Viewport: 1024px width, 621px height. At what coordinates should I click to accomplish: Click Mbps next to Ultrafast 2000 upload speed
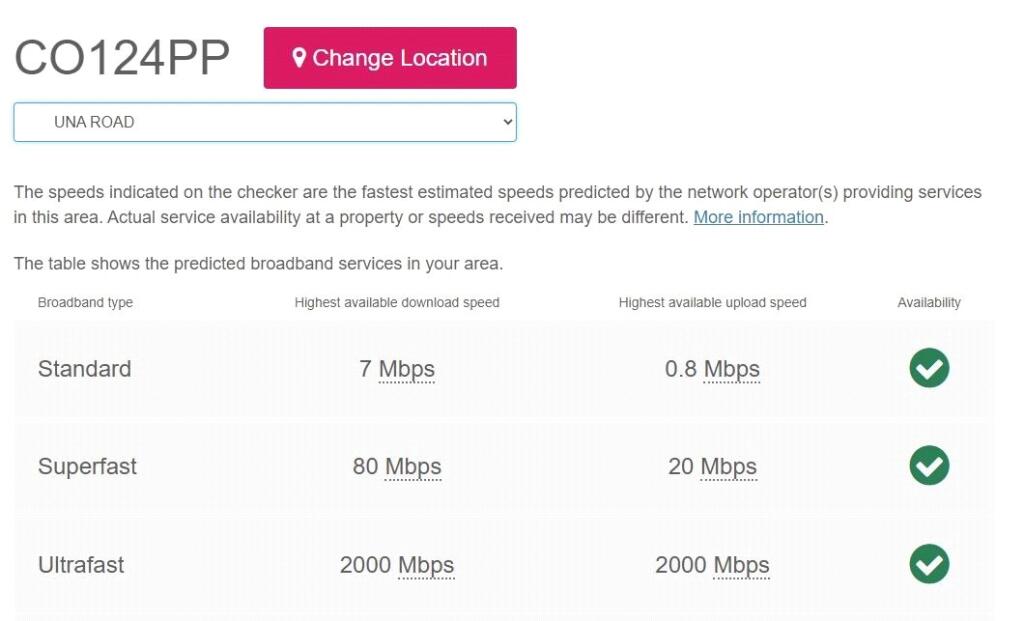pyautogui.click(x=744, y=564)
